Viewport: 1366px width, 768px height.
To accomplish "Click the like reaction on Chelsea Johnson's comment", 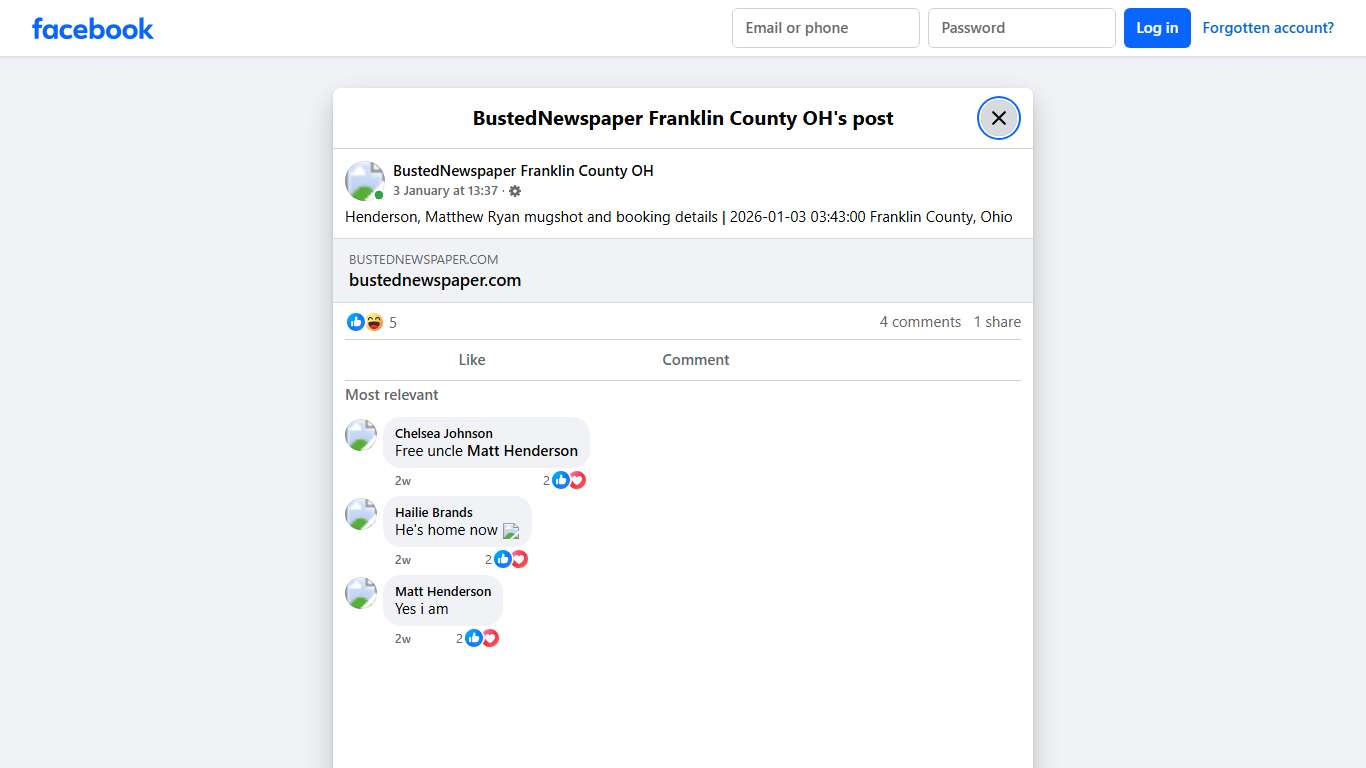I will coord(561,480).
